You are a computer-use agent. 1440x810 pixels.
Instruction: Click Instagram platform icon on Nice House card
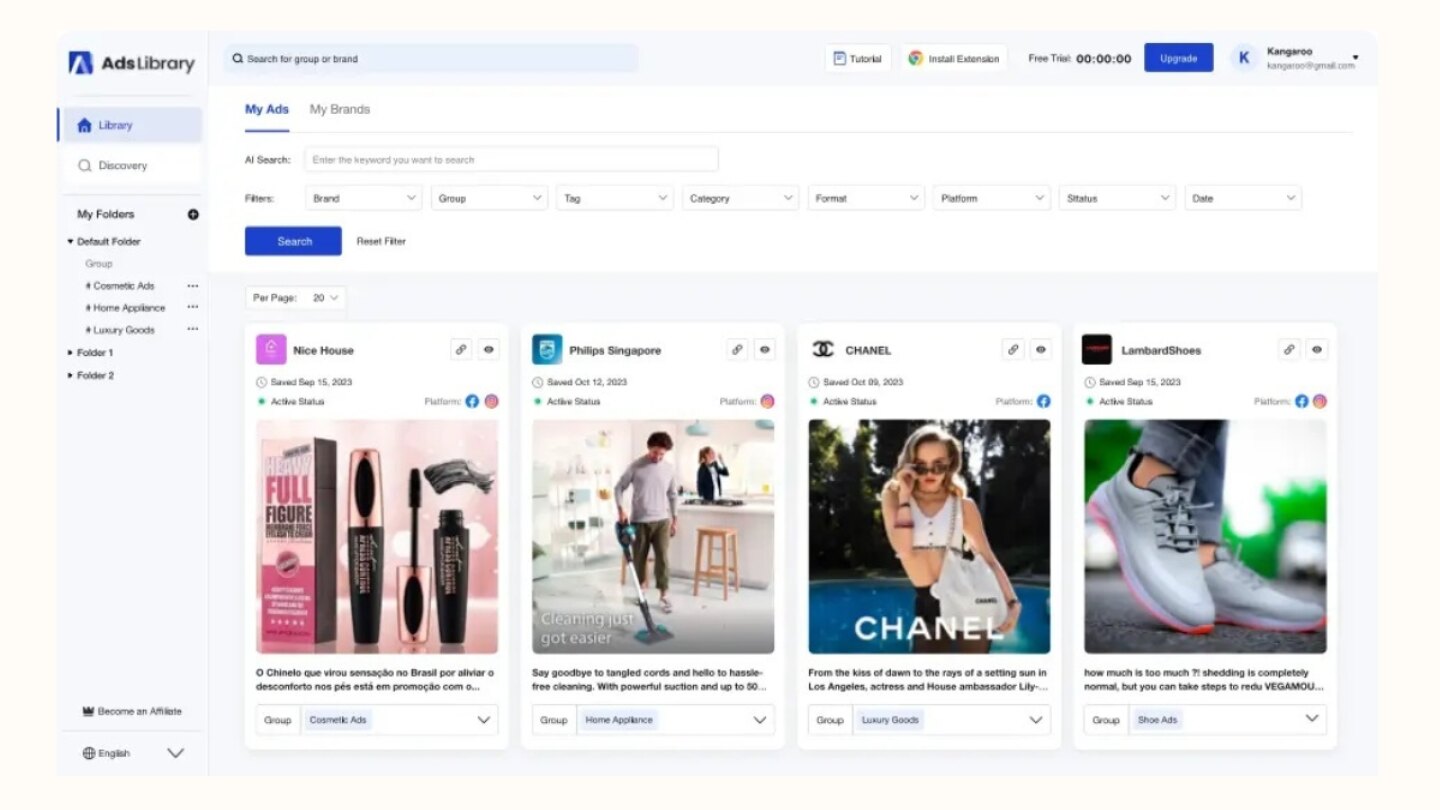point(491,401)
